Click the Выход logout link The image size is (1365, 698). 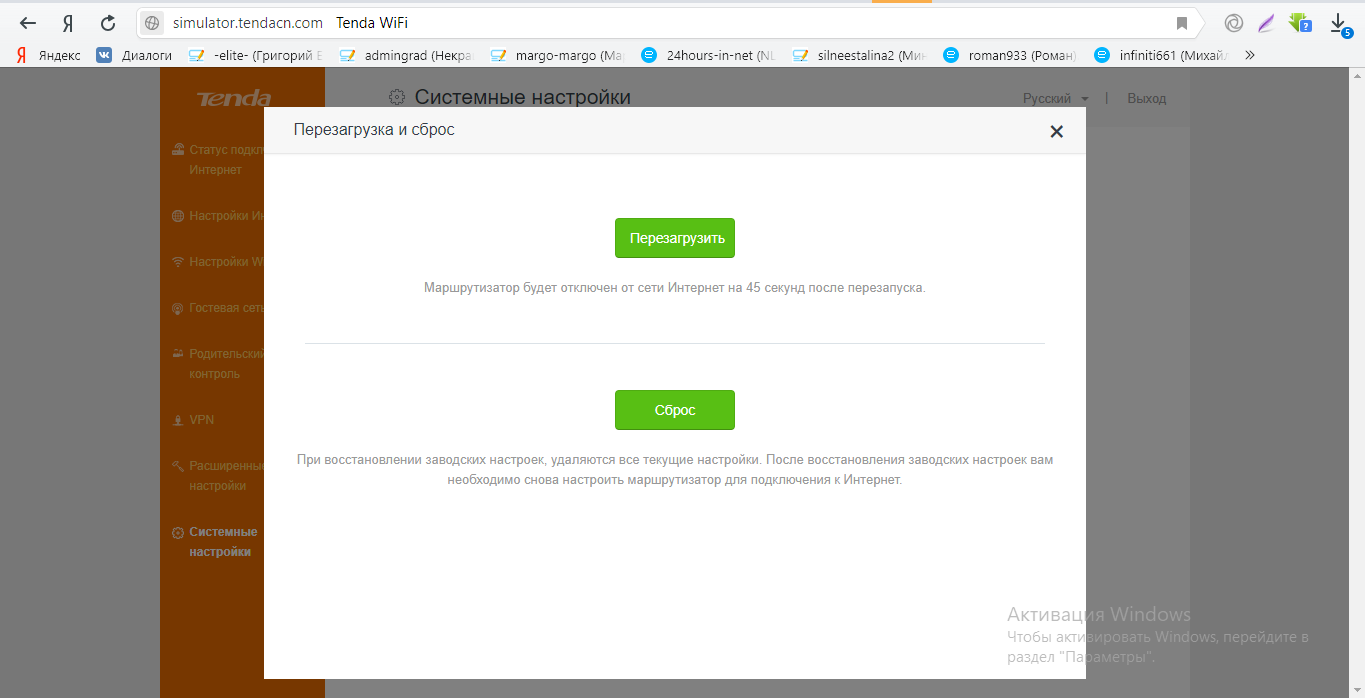pos(1146,98)
